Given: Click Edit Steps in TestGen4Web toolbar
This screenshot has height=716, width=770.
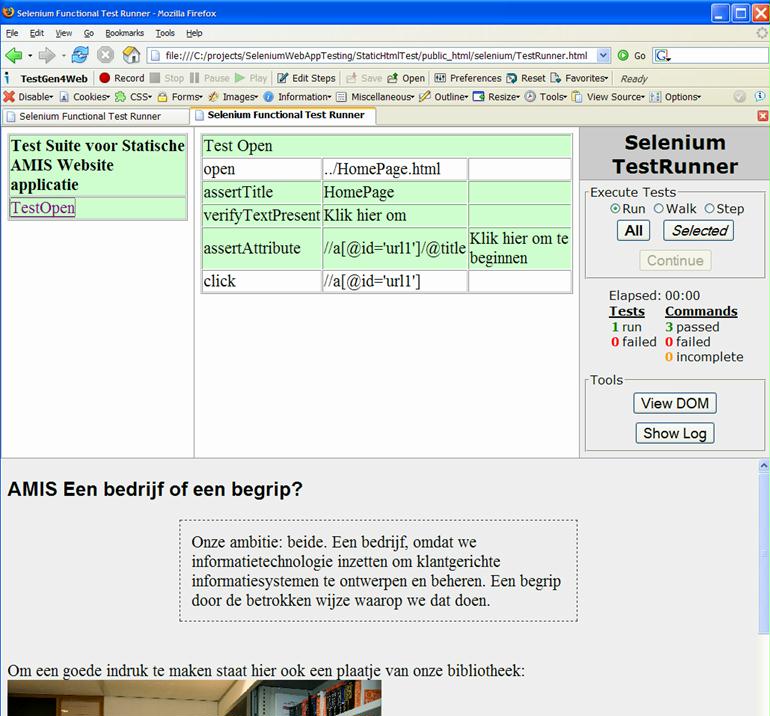Looking at the screenshot, I should pyautogui.click(x=306, y=78).
